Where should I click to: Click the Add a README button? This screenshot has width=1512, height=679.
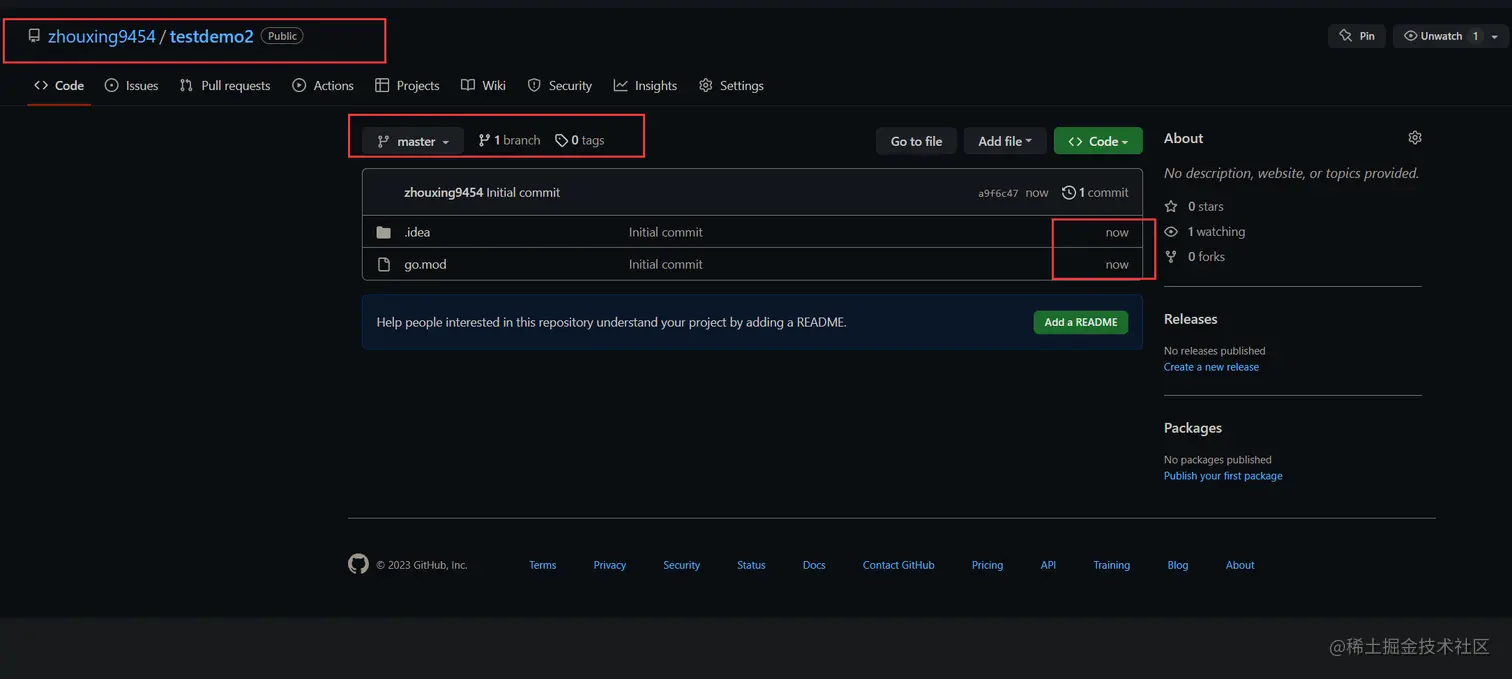(x=1081, y=322)
